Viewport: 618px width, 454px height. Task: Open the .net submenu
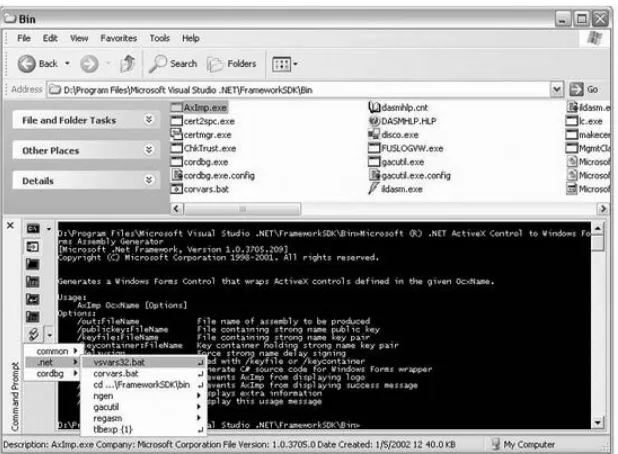(x=52, y=362)
